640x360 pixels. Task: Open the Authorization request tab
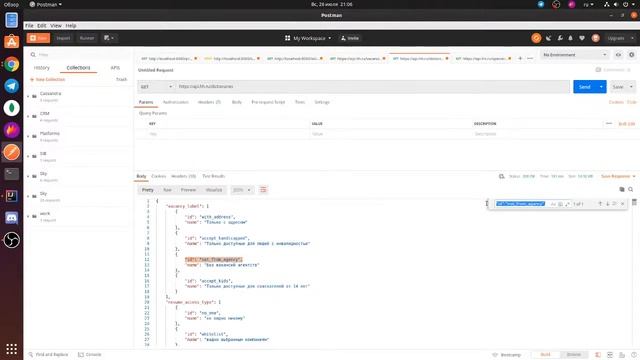pos(176,102)
